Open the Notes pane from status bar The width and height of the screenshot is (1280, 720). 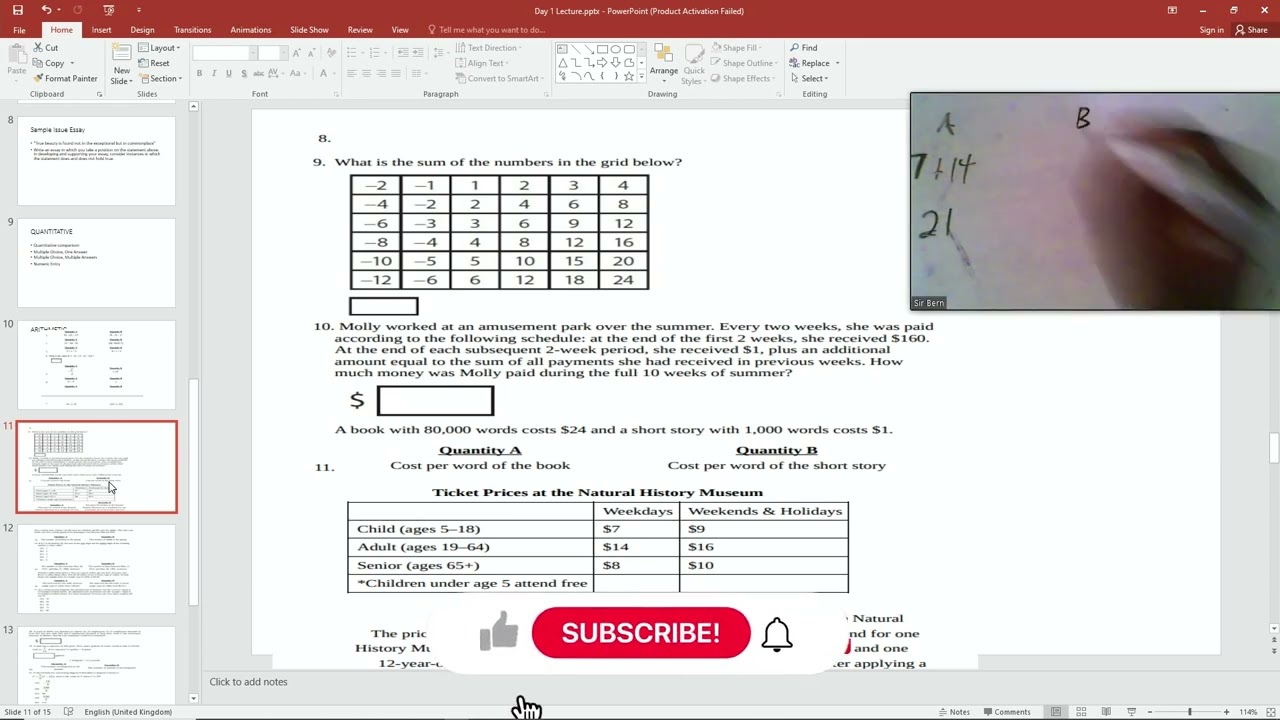tap(954, 712)
